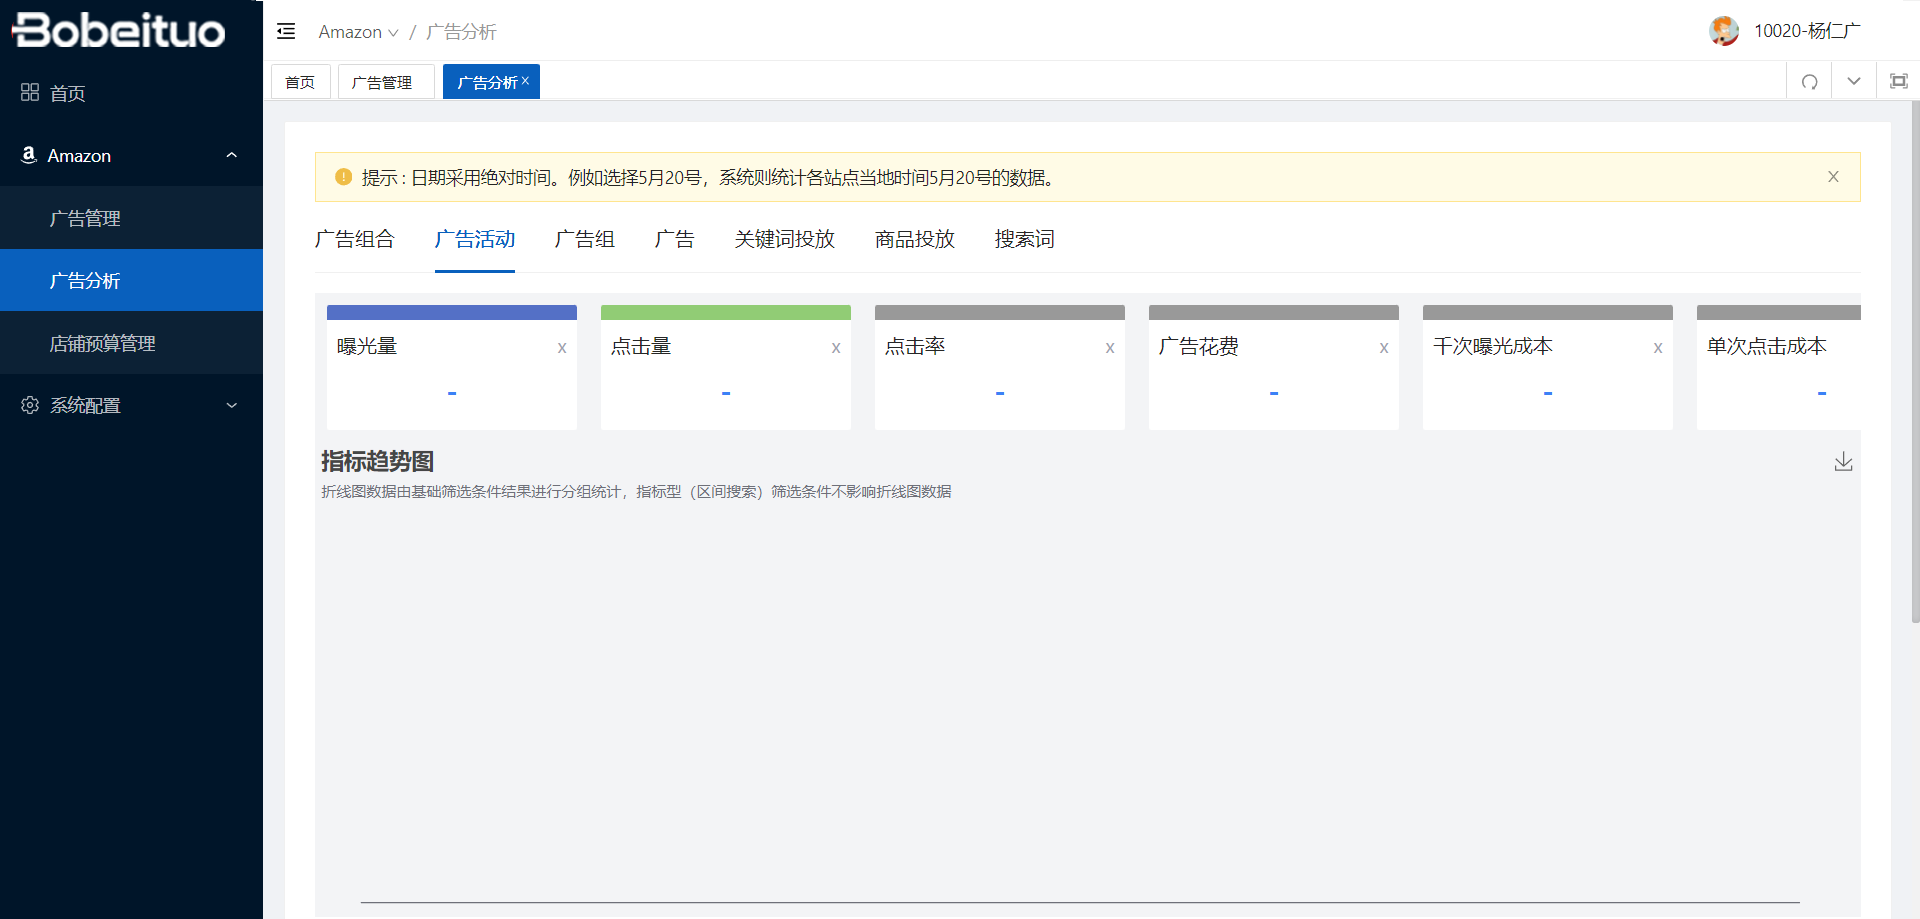
Task: Remove the 广告花费 metric card
Action: [x=1384, y=348]
